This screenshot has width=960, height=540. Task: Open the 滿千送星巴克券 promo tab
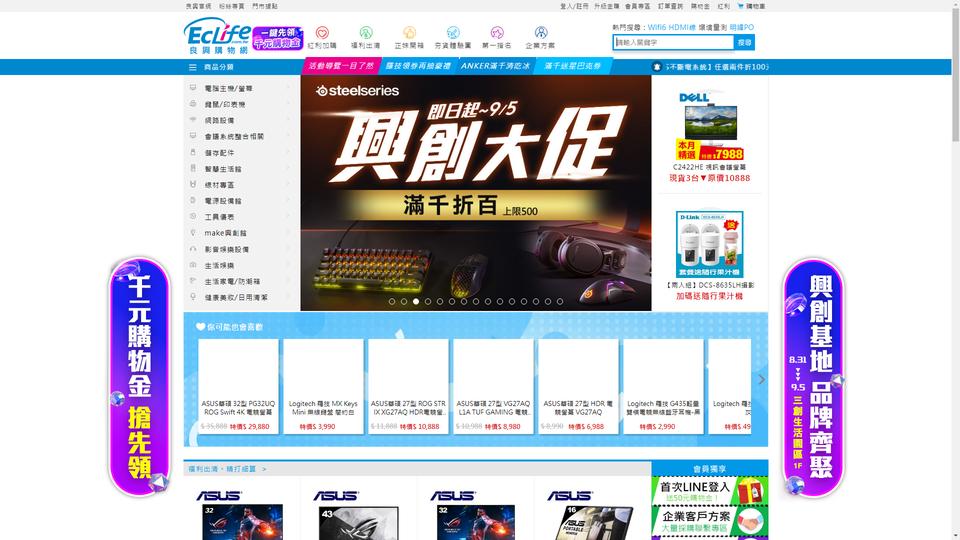point(572,66)
